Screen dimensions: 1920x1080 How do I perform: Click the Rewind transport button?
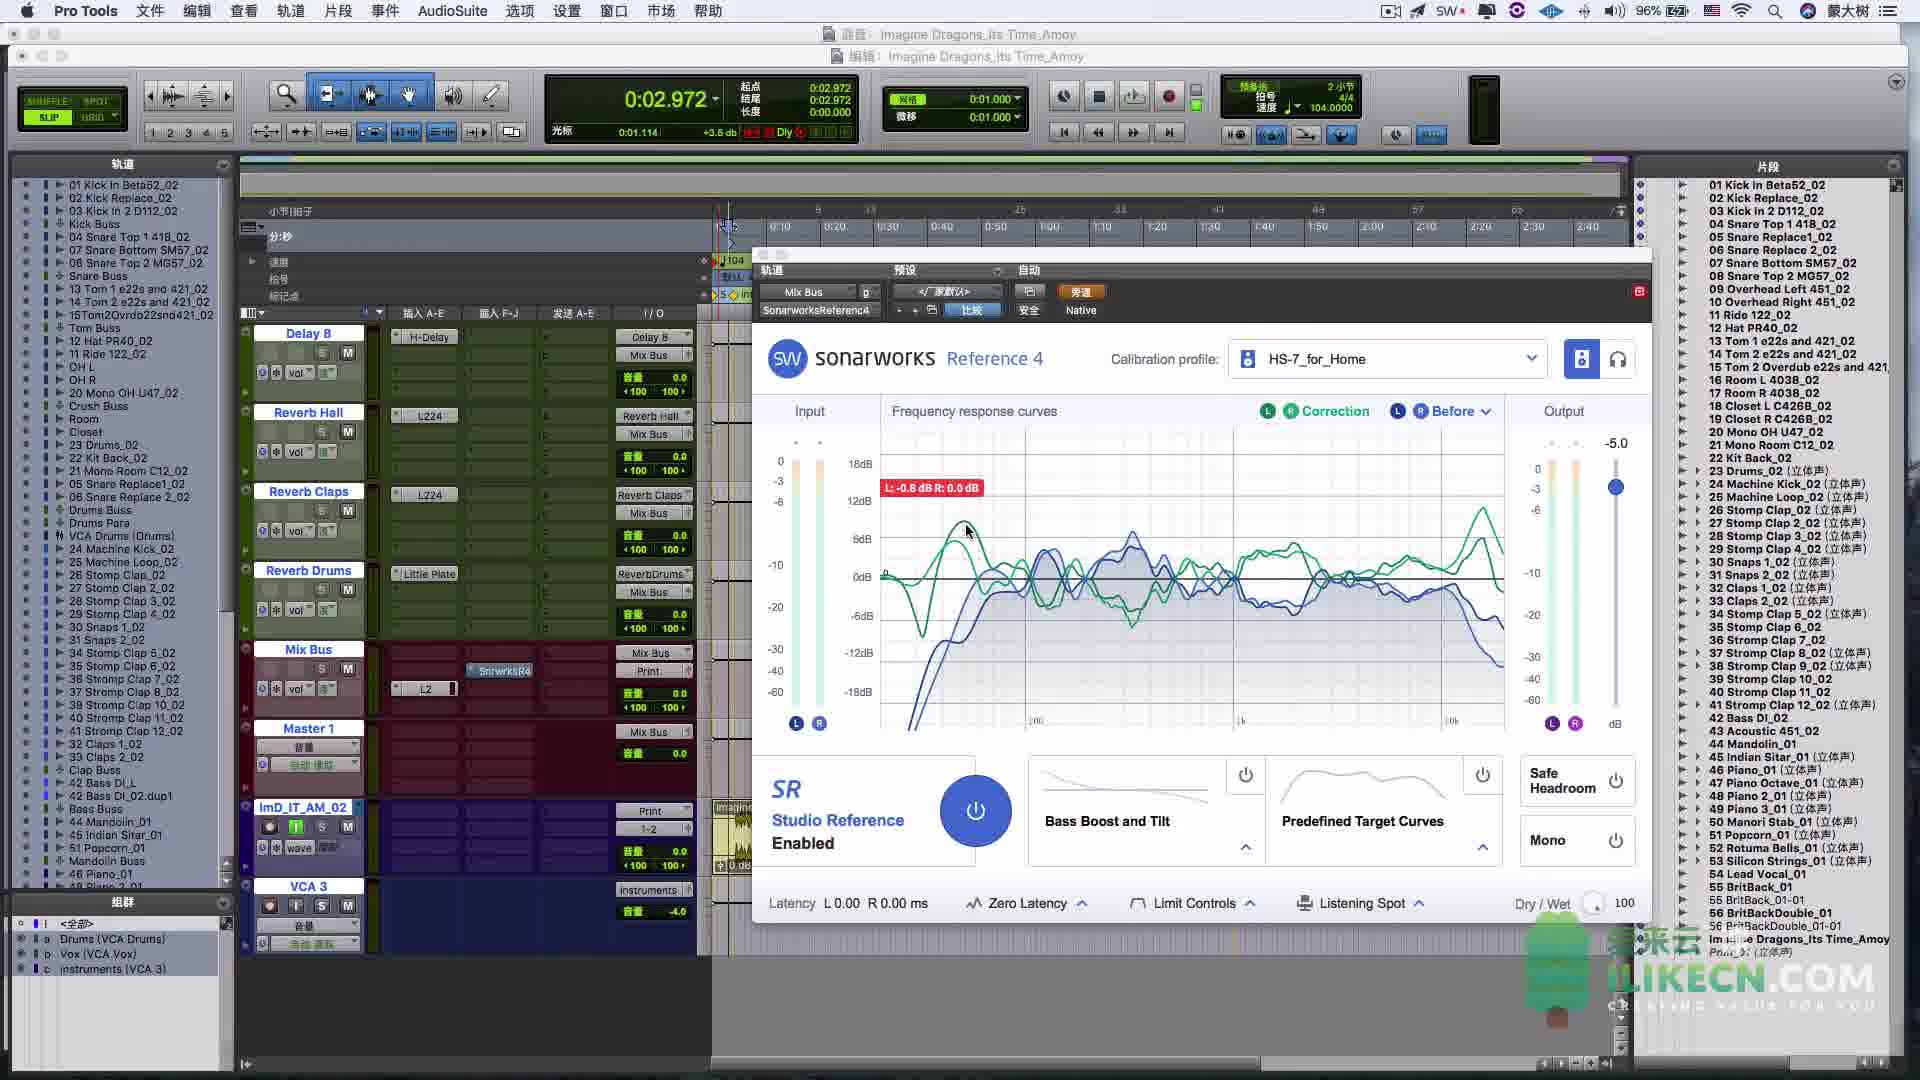click(x=1098, y=132)
